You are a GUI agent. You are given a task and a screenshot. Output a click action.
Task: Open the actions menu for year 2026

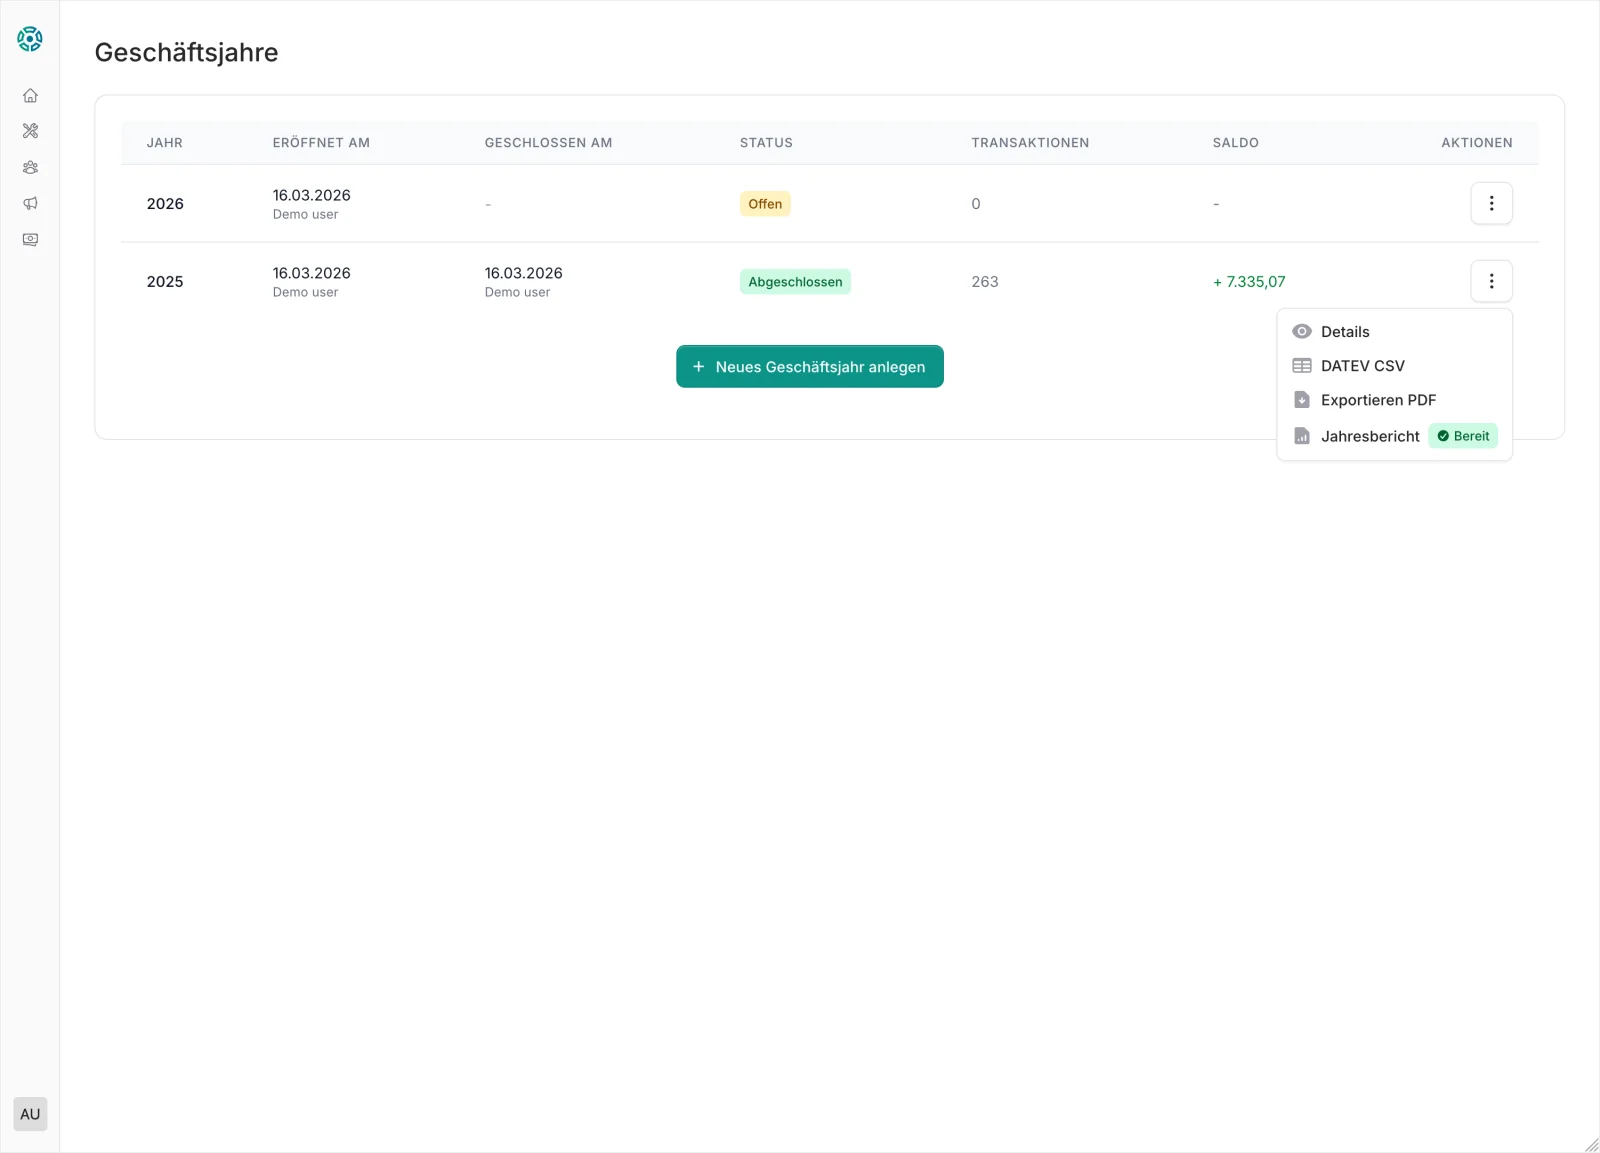pyautogui.click(x=1491, y=204)
